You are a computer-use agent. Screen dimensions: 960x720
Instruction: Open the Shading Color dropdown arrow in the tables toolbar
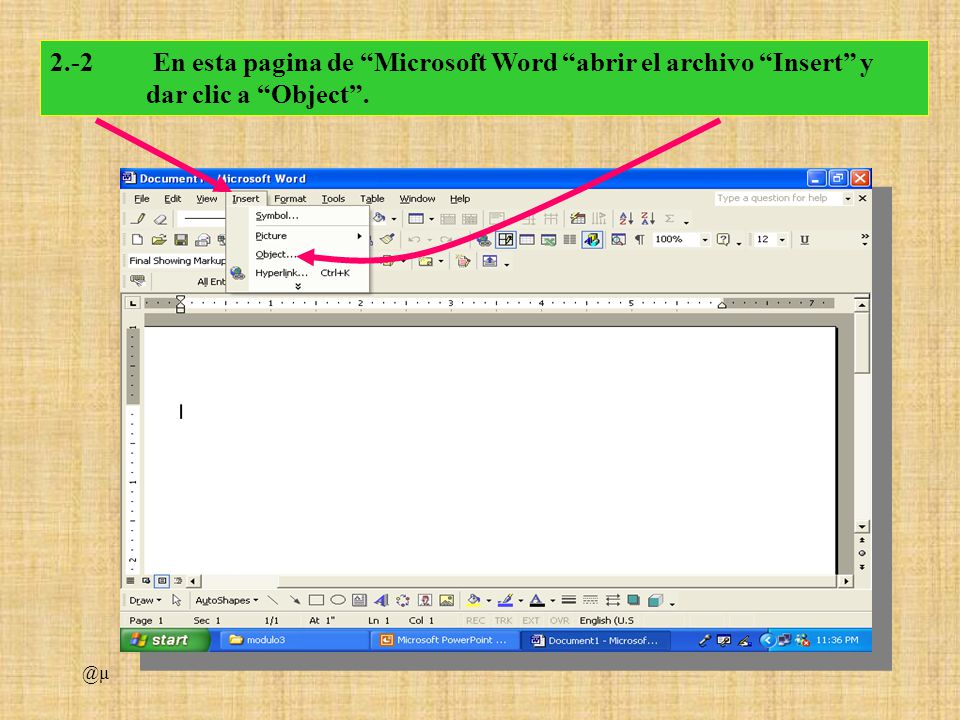point(394,219)
